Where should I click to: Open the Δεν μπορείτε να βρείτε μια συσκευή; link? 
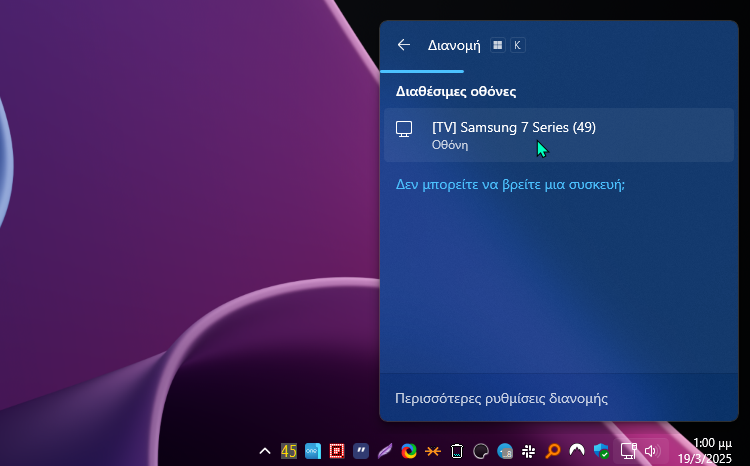click(x=510, y=184)
